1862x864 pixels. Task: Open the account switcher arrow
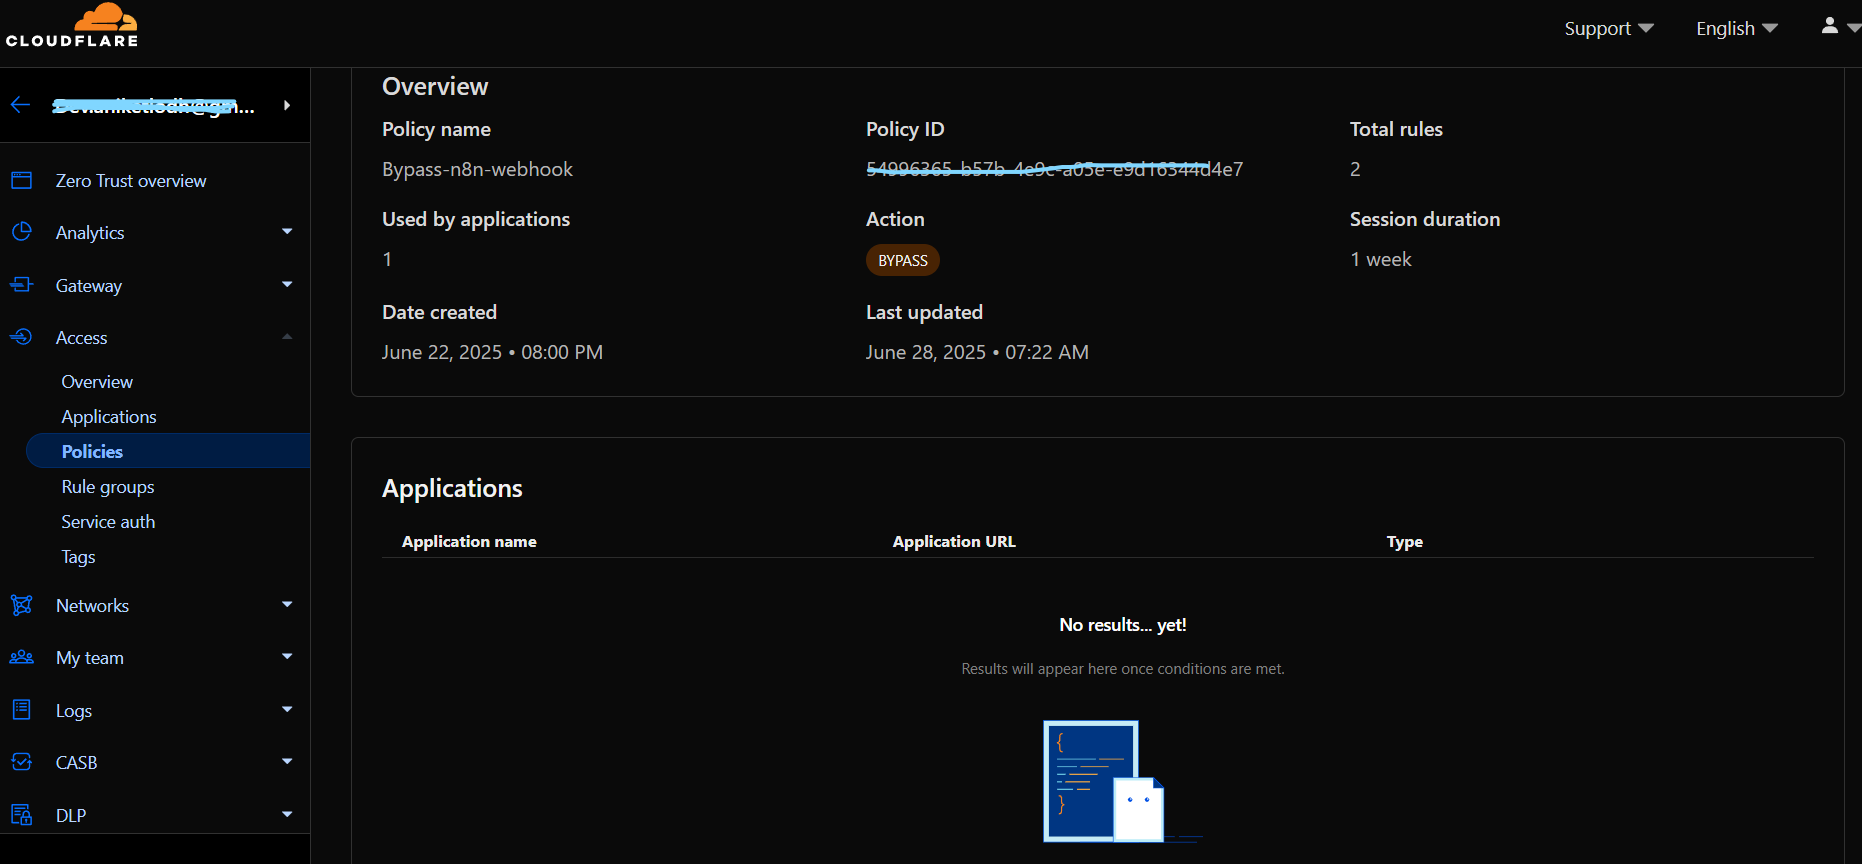(x=287, y=105)
